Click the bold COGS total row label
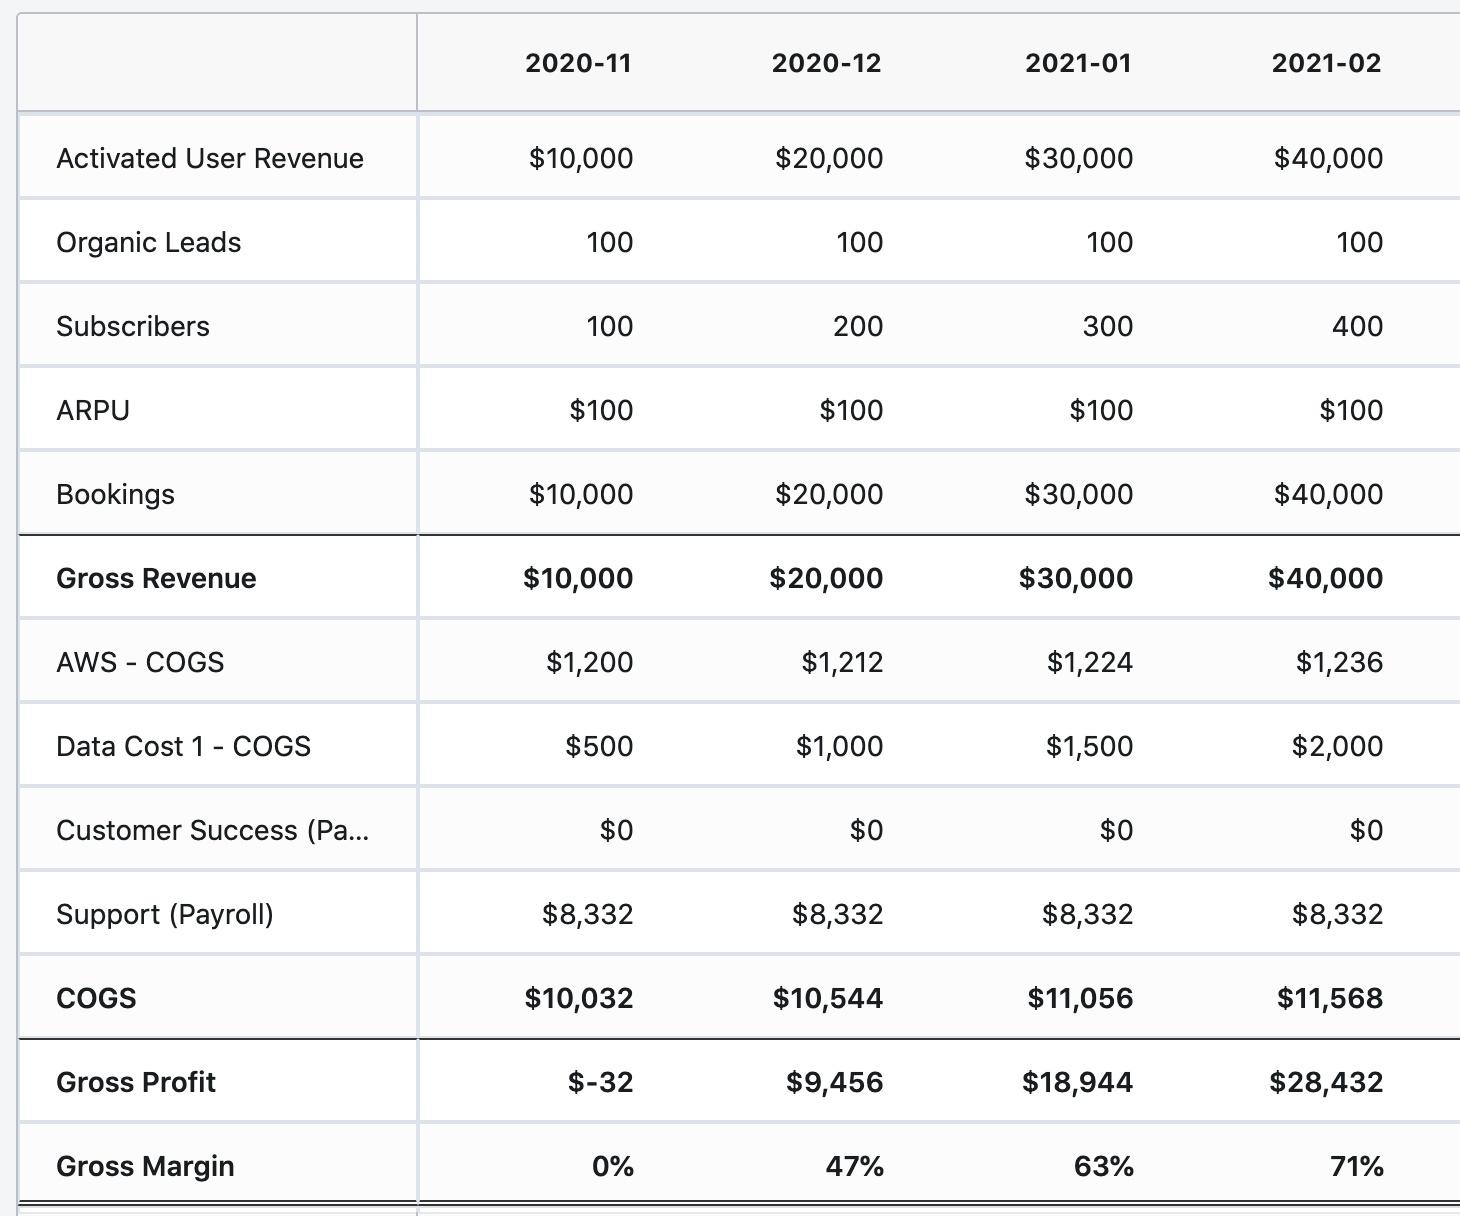The width and height of the screenshot is (1460, 1216). coord(96,998)
